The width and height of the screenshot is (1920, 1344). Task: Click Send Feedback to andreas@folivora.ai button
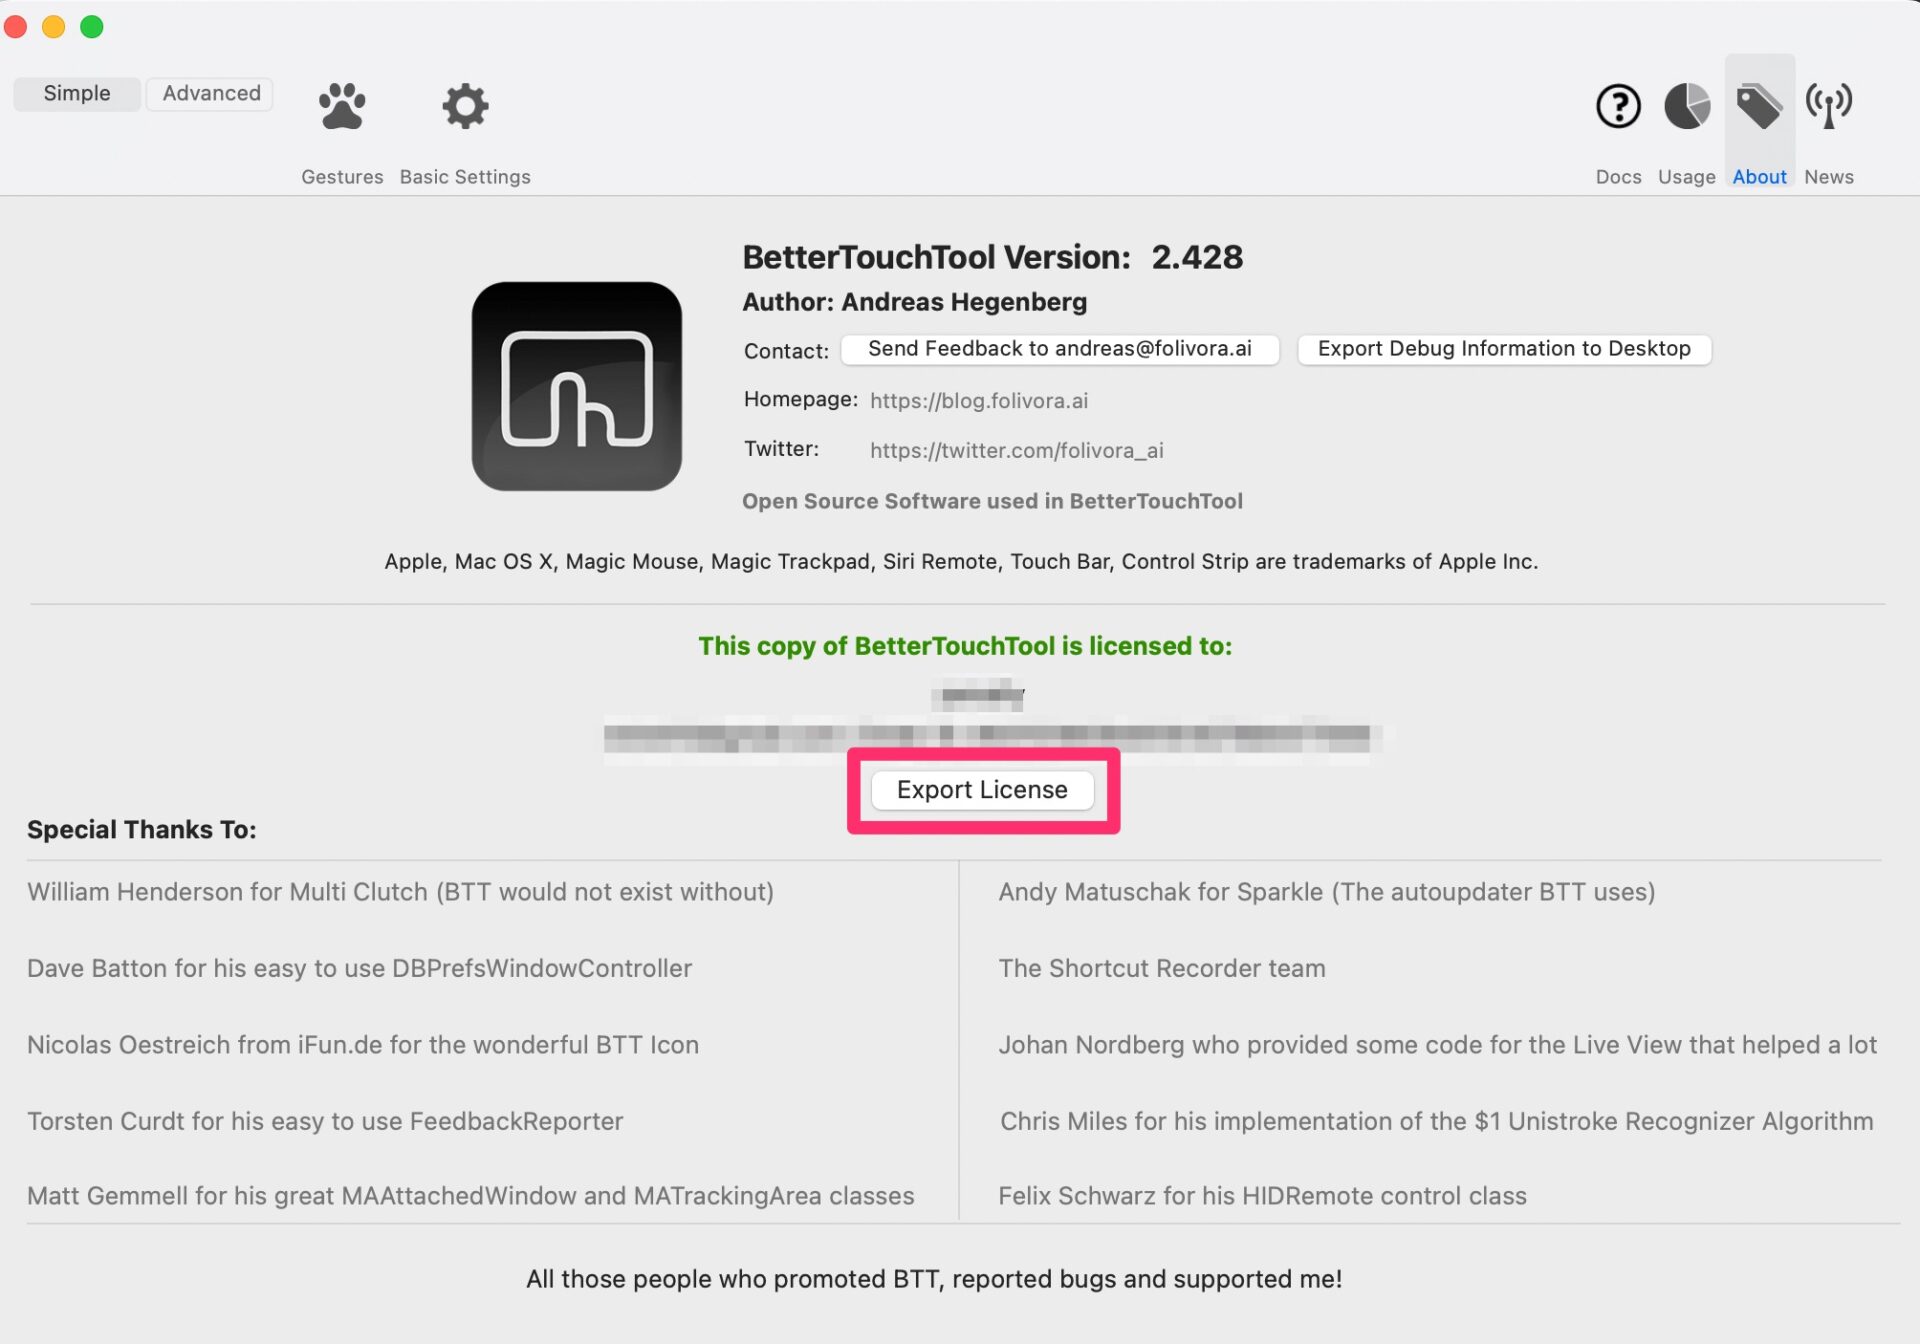click(x=1060, y=348)
